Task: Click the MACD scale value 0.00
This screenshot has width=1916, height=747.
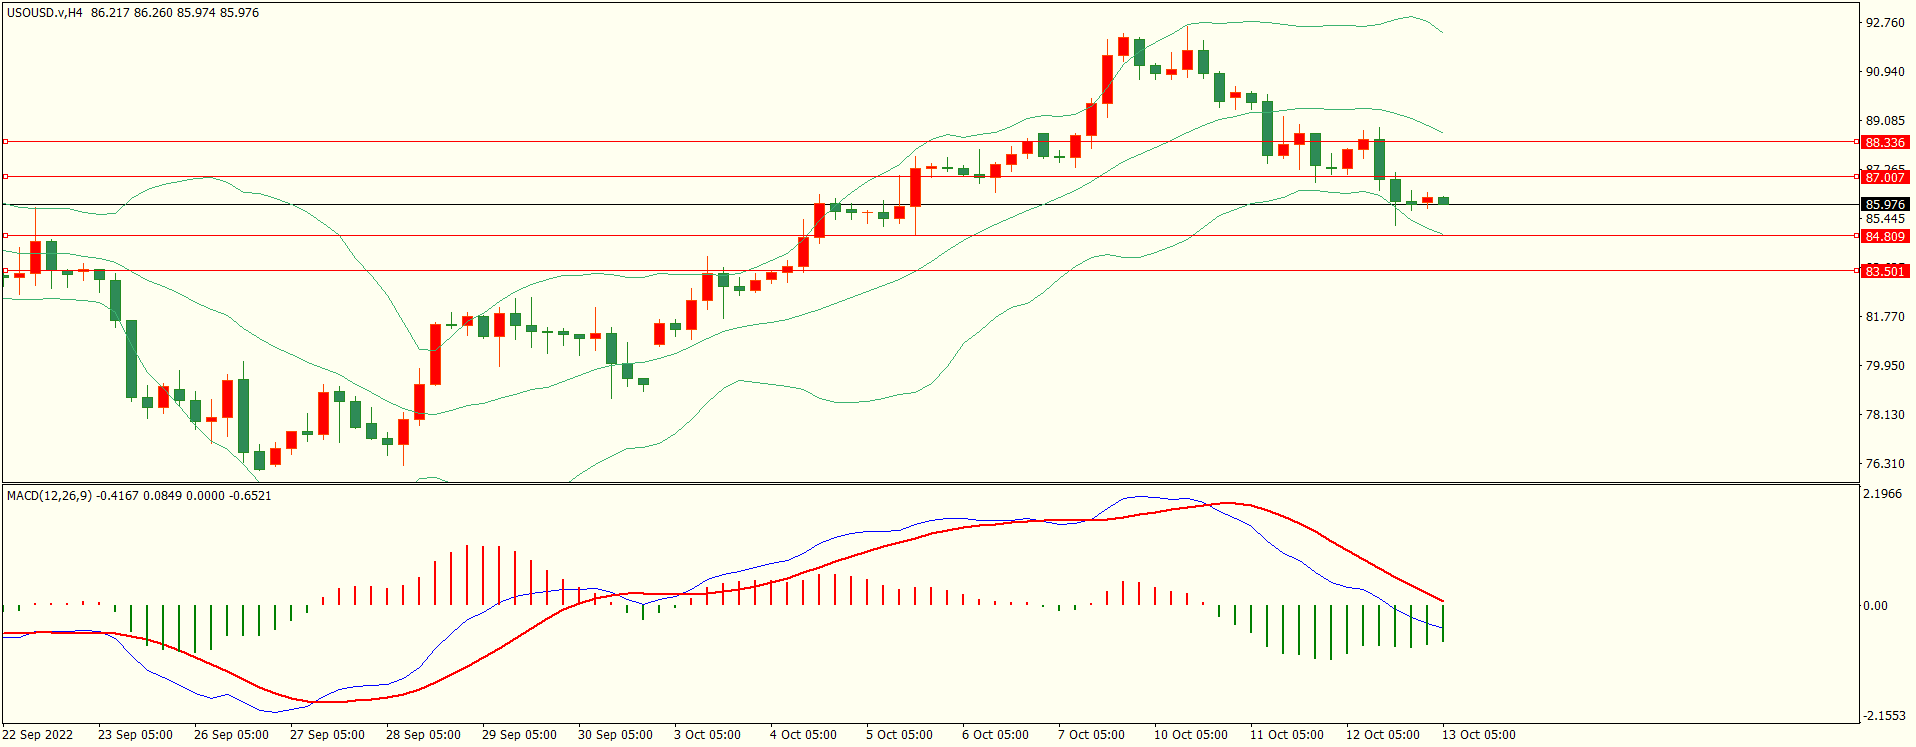Action: point(1875,605)
